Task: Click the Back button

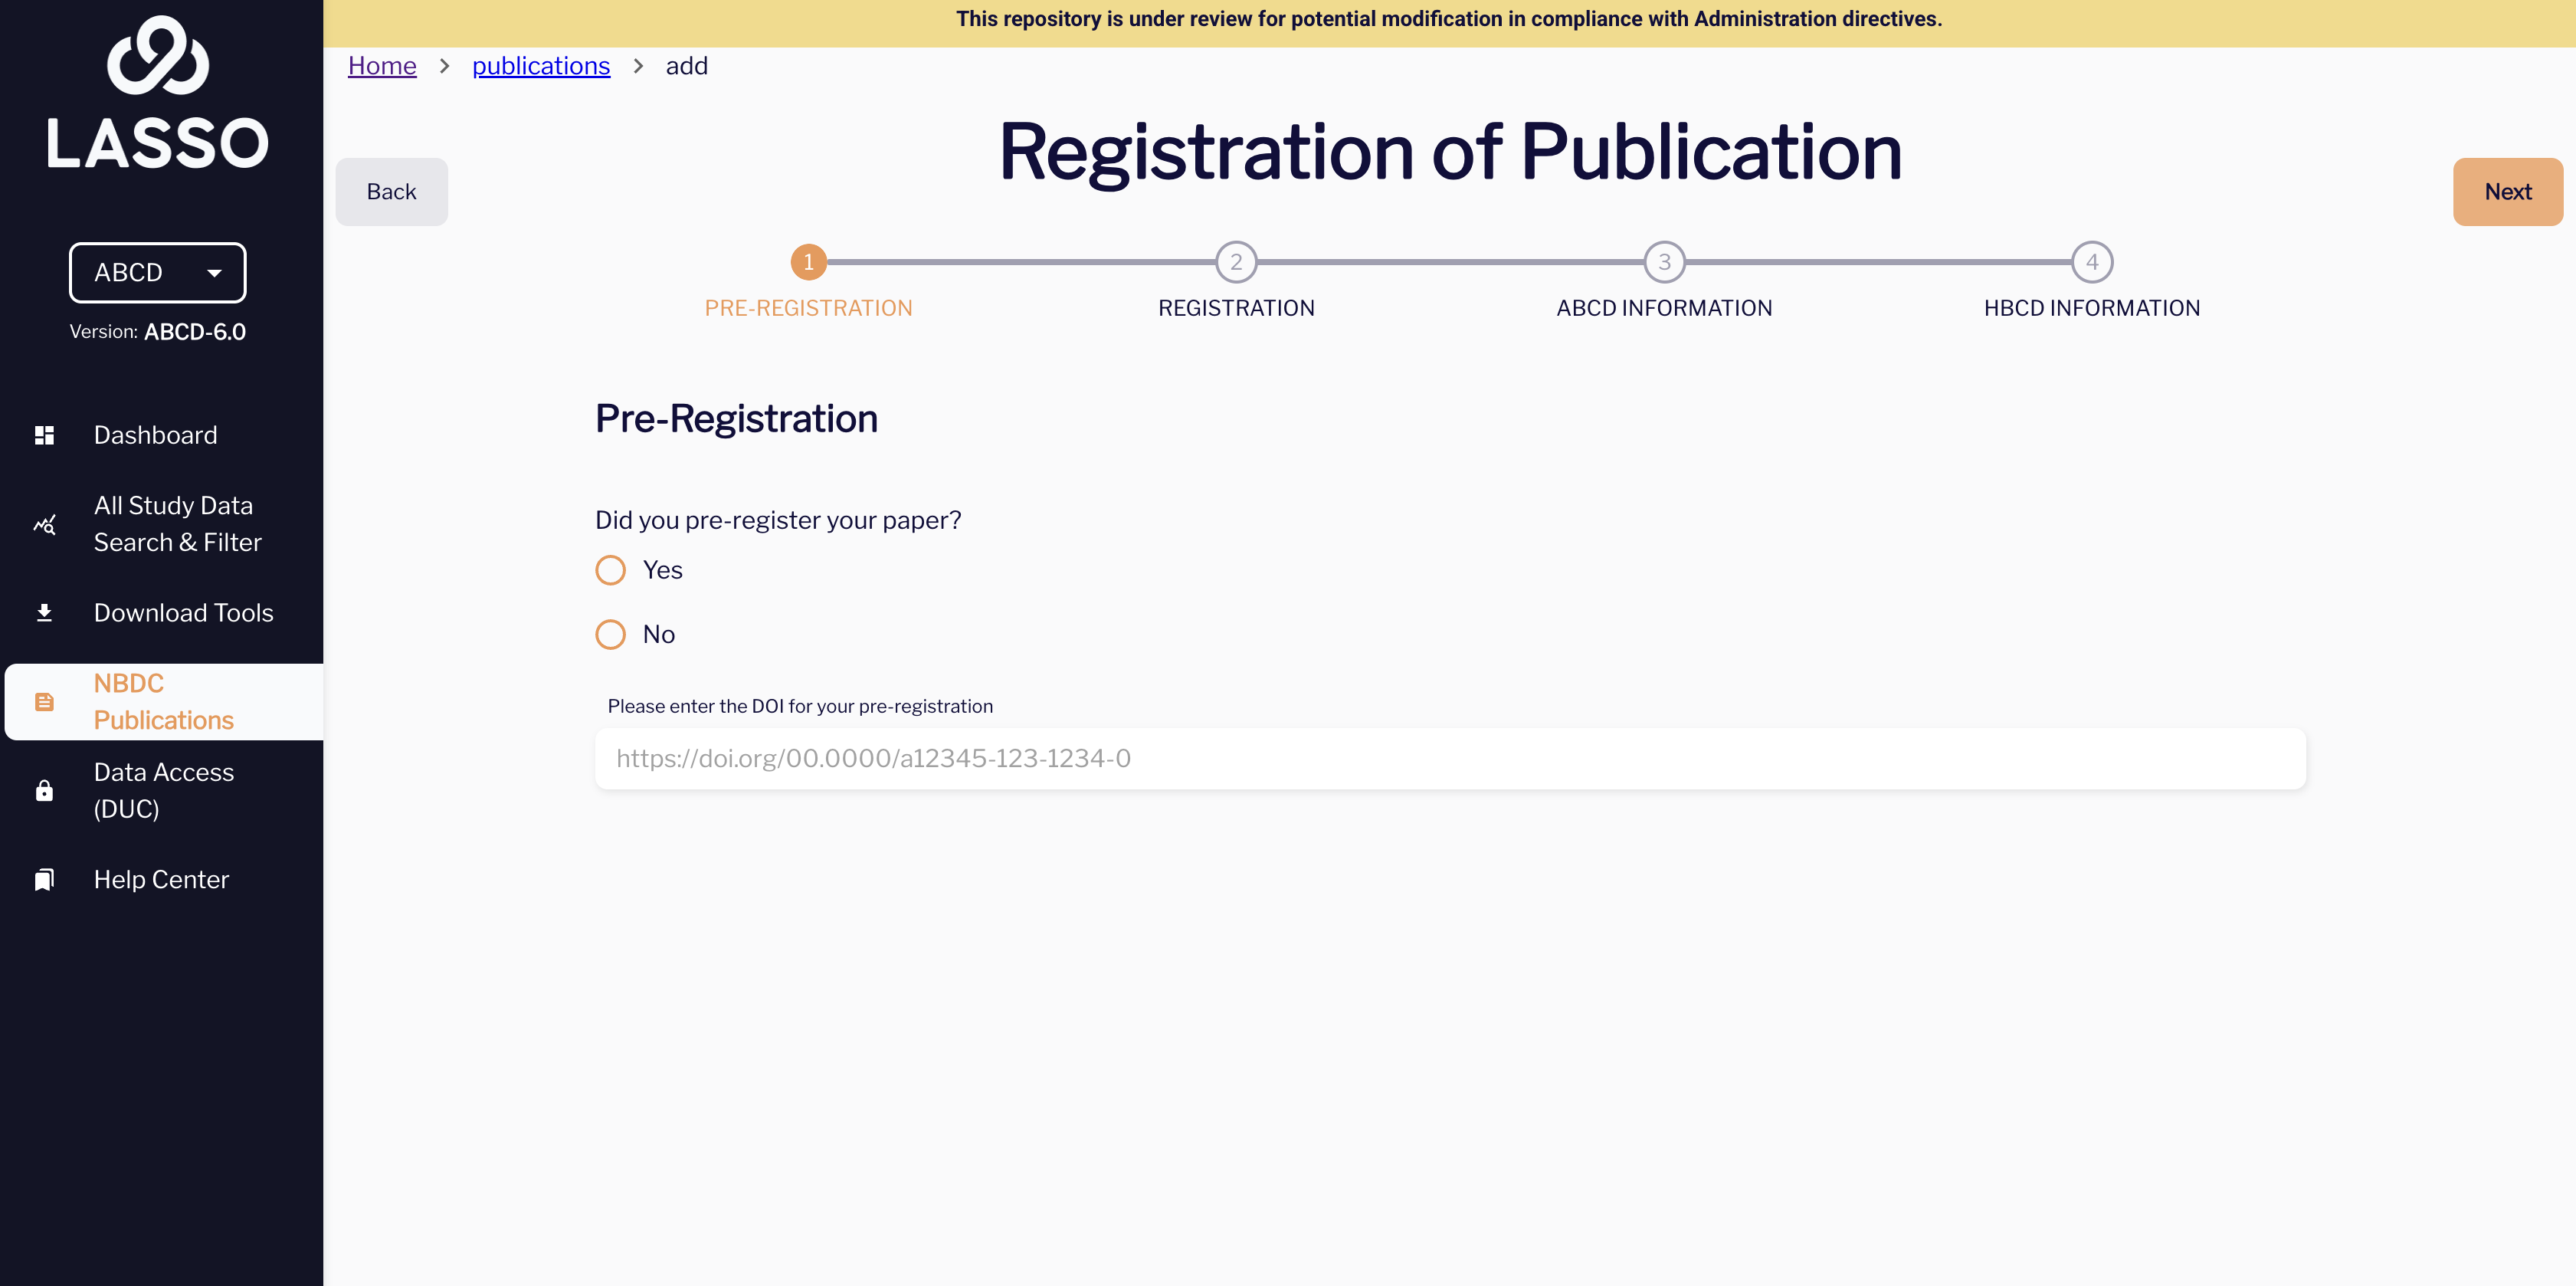Action: click(391, 192)
